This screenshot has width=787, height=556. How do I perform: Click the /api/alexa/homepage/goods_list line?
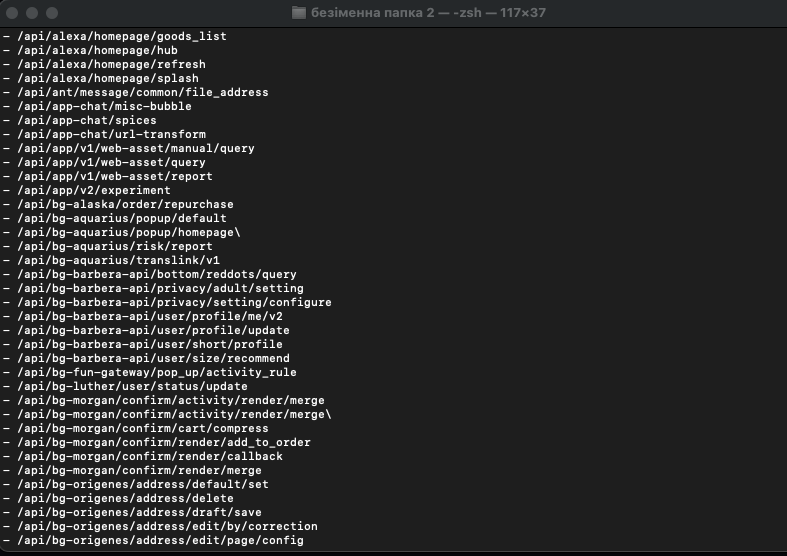pyautogui.click(x=115, y=37)
